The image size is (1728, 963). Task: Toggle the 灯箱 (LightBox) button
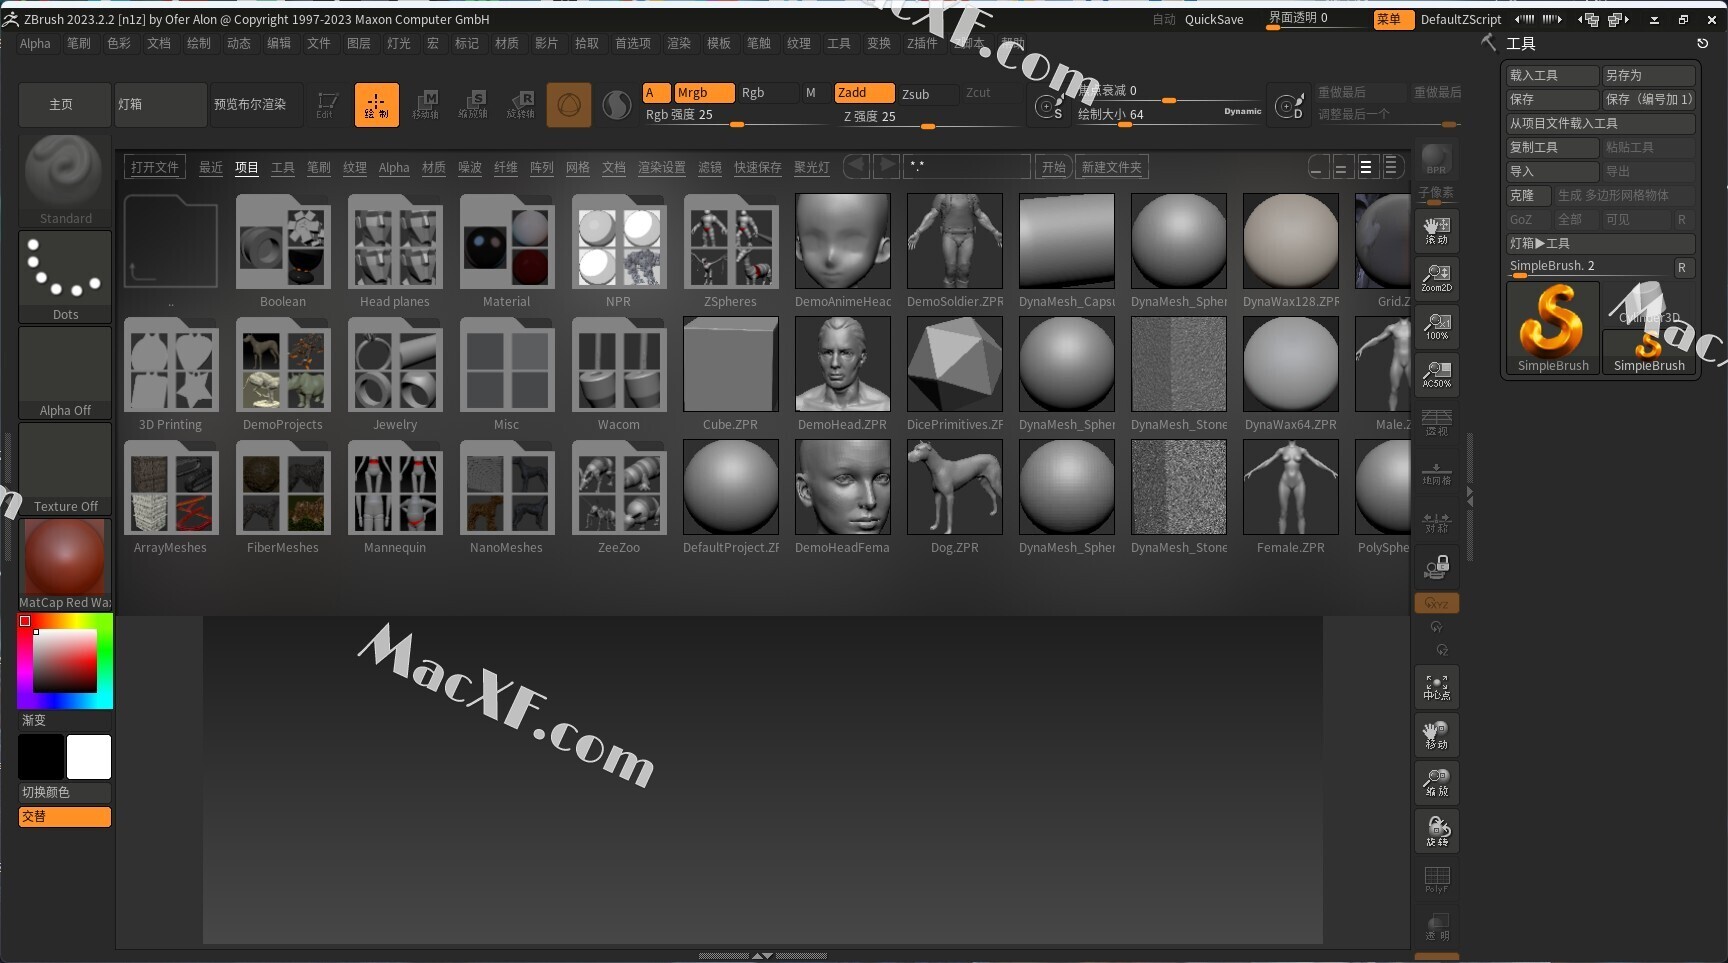tap(160, 104)
